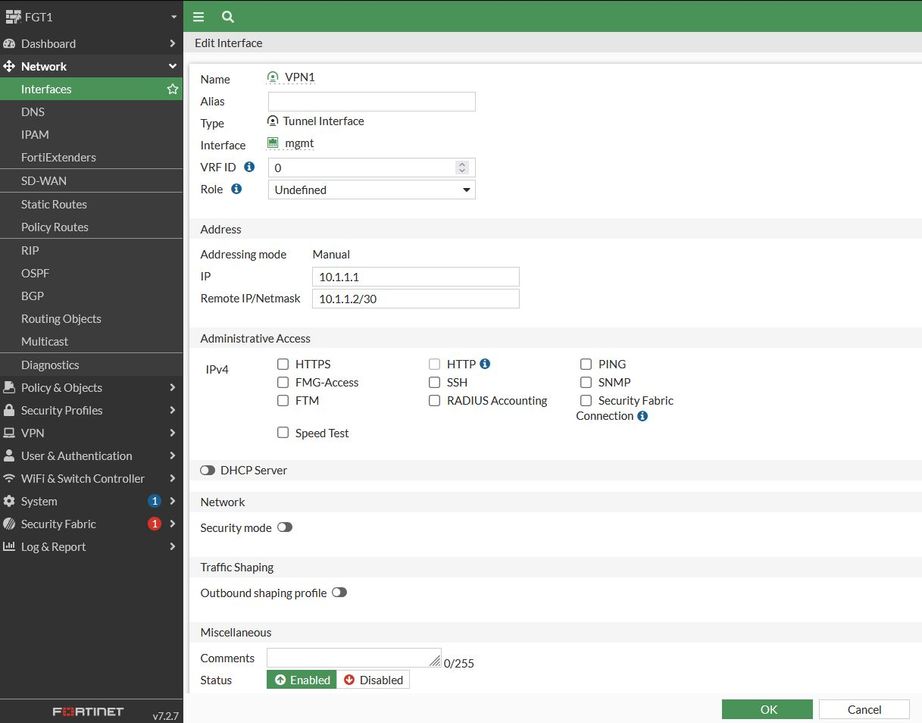Viewport: 922px width, 723px height.
Task: Click the Role info icon
Action: [x=237, y=189]
